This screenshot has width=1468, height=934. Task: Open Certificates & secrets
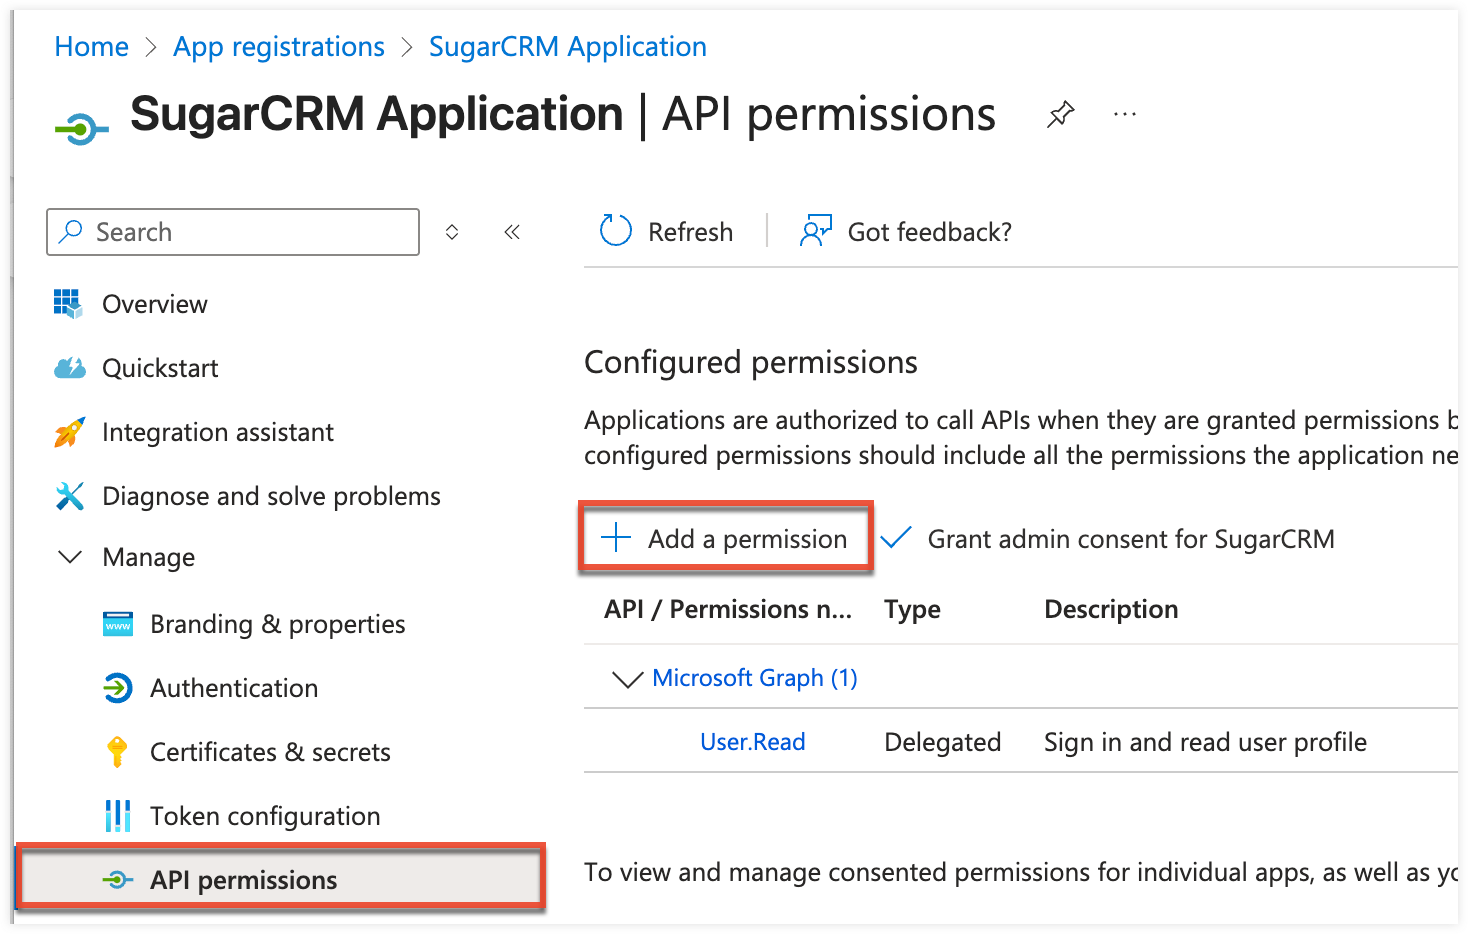point(270,751)
